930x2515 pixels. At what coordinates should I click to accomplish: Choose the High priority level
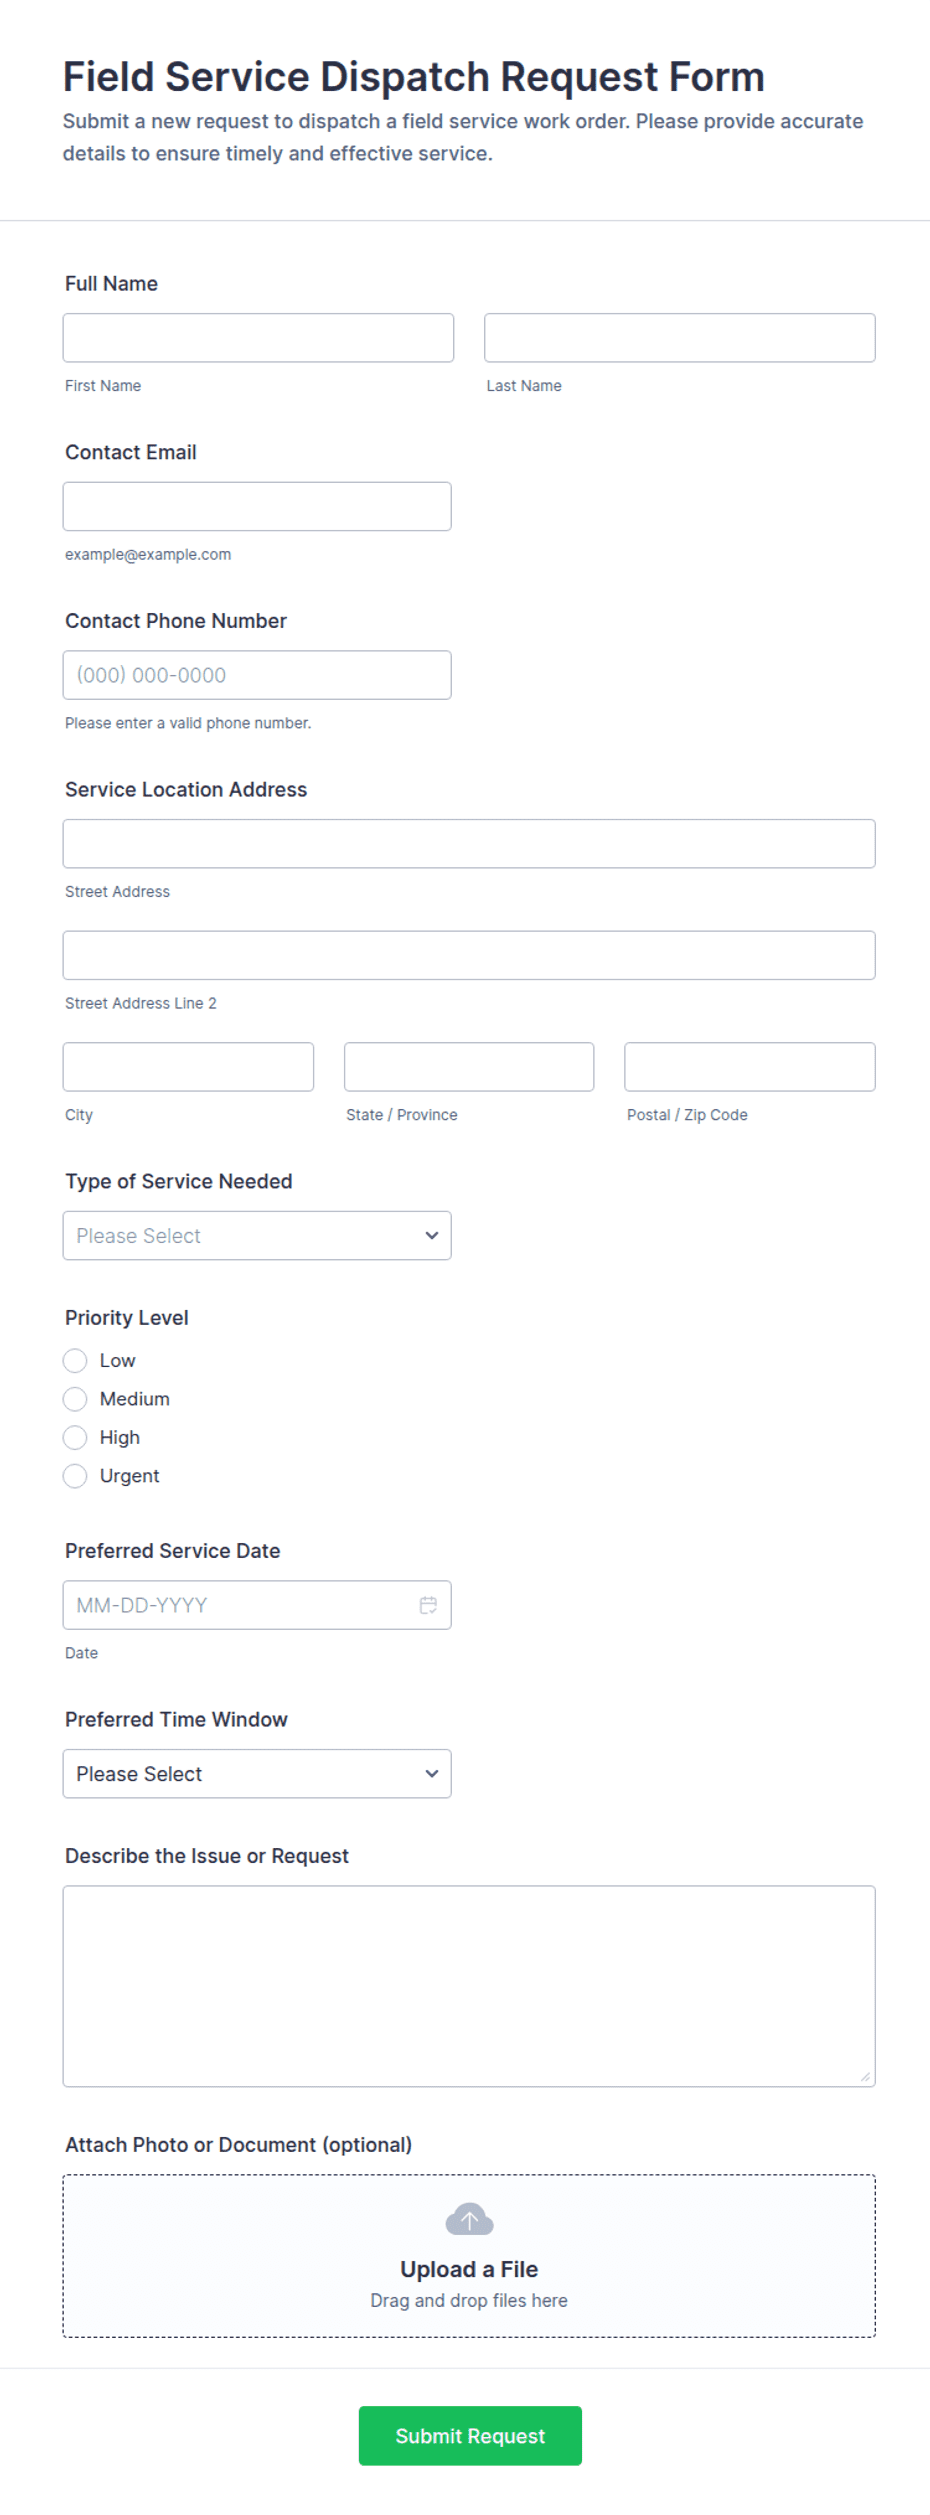75,1438
